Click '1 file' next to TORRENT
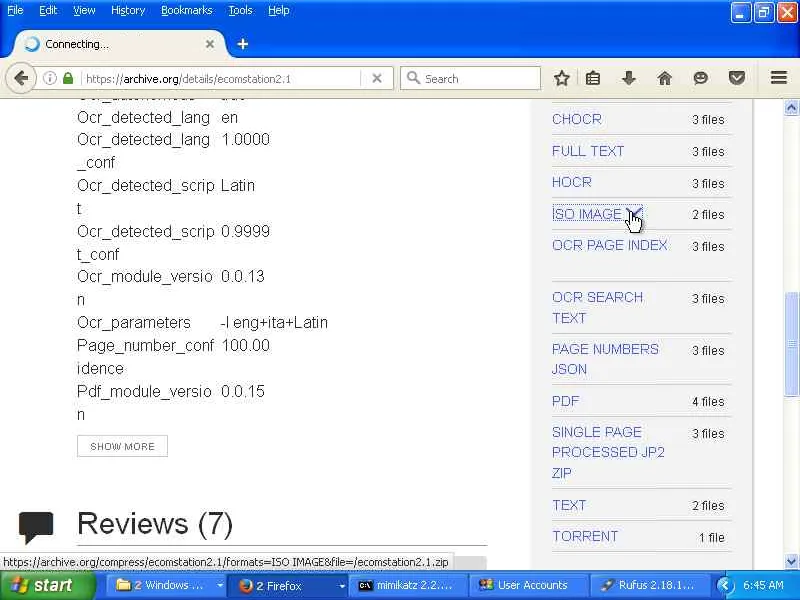 (x=711, y=537)
